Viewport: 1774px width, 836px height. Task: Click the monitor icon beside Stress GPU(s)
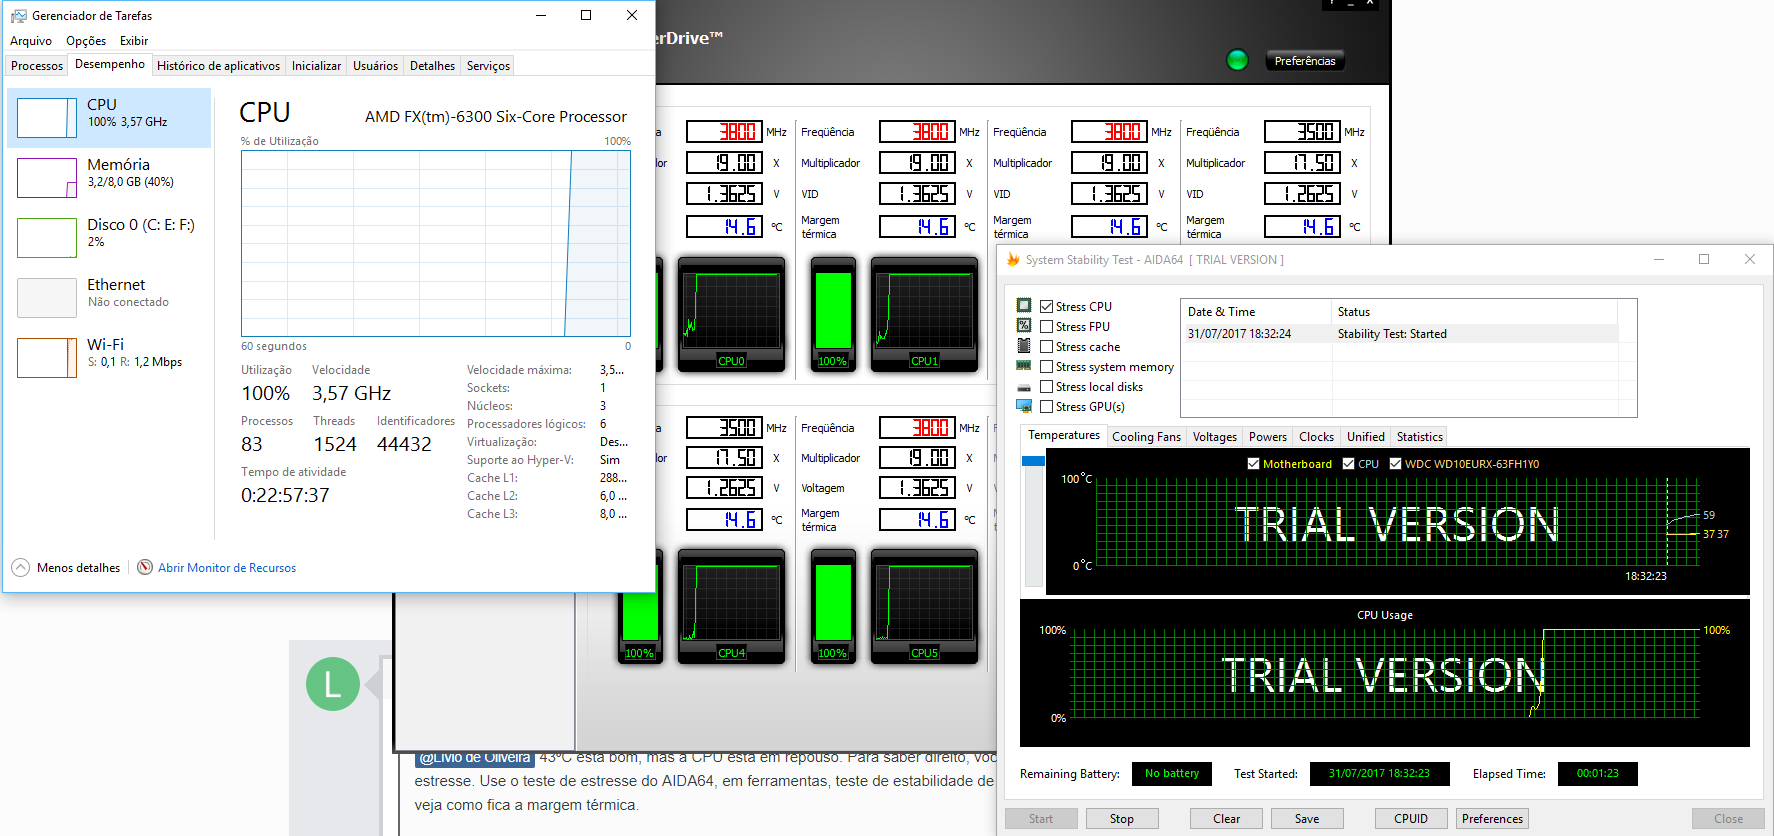pyautogui.click(x=1024, y=406)
